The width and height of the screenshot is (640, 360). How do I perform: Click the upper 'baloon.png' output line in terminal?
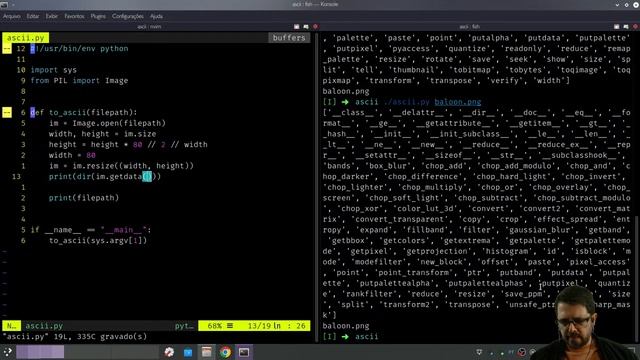[346, 91]
